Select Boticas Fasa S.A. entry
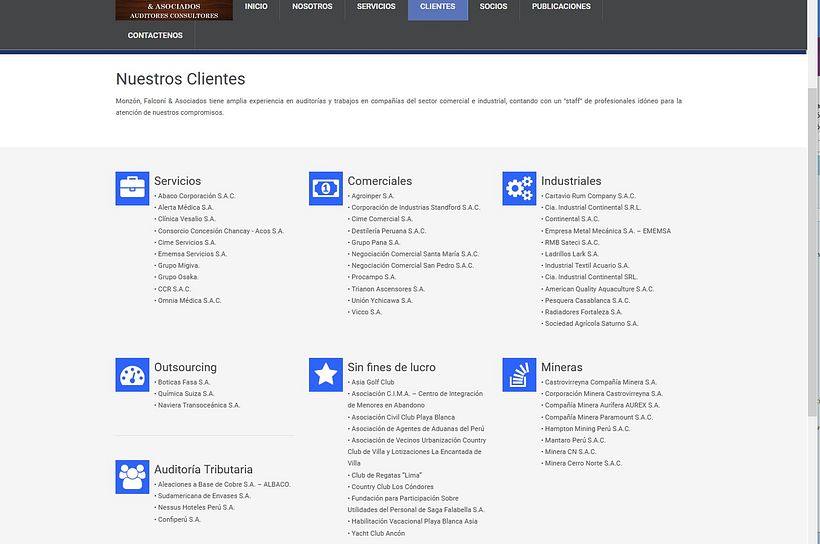820x544 pixels. tap(184, 382)
